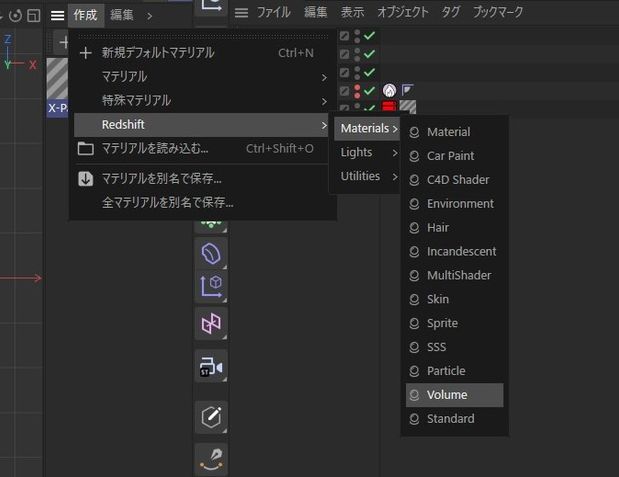Click the square corner tag icon

point(407,90)
